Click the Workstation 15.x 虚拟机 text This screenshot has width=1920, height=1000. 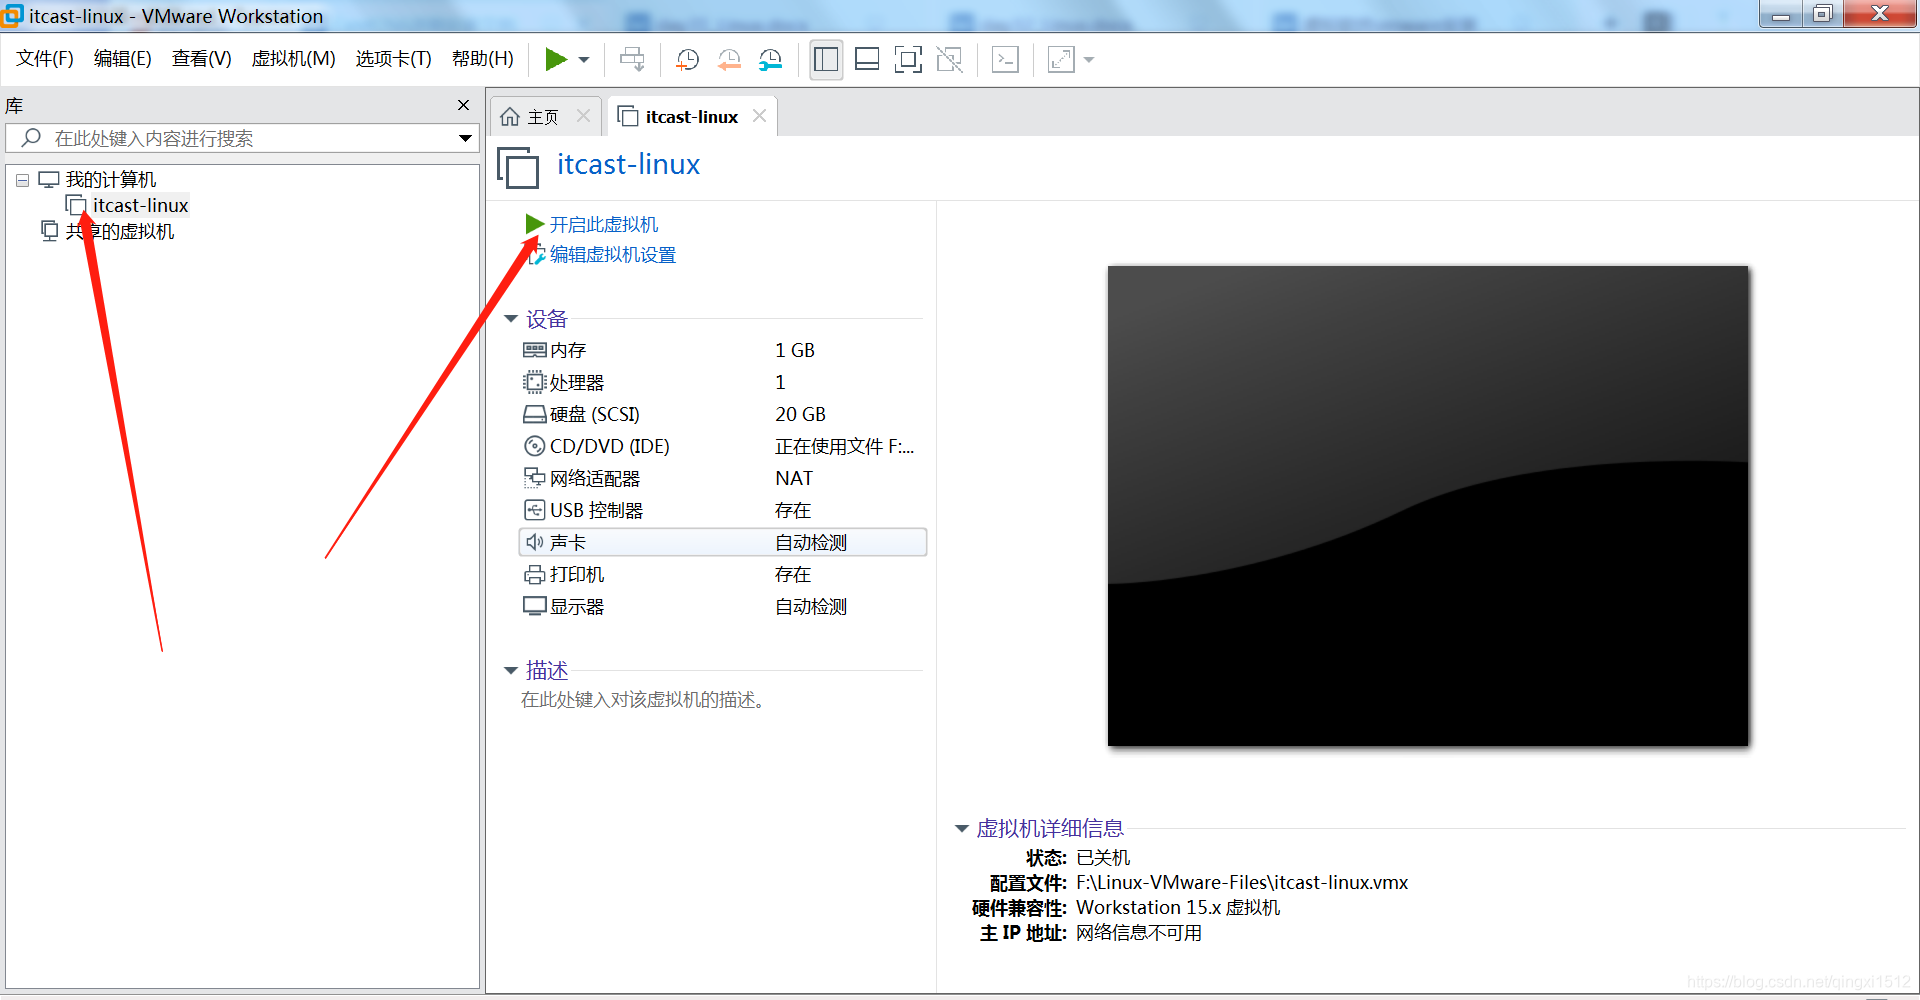1178,908
